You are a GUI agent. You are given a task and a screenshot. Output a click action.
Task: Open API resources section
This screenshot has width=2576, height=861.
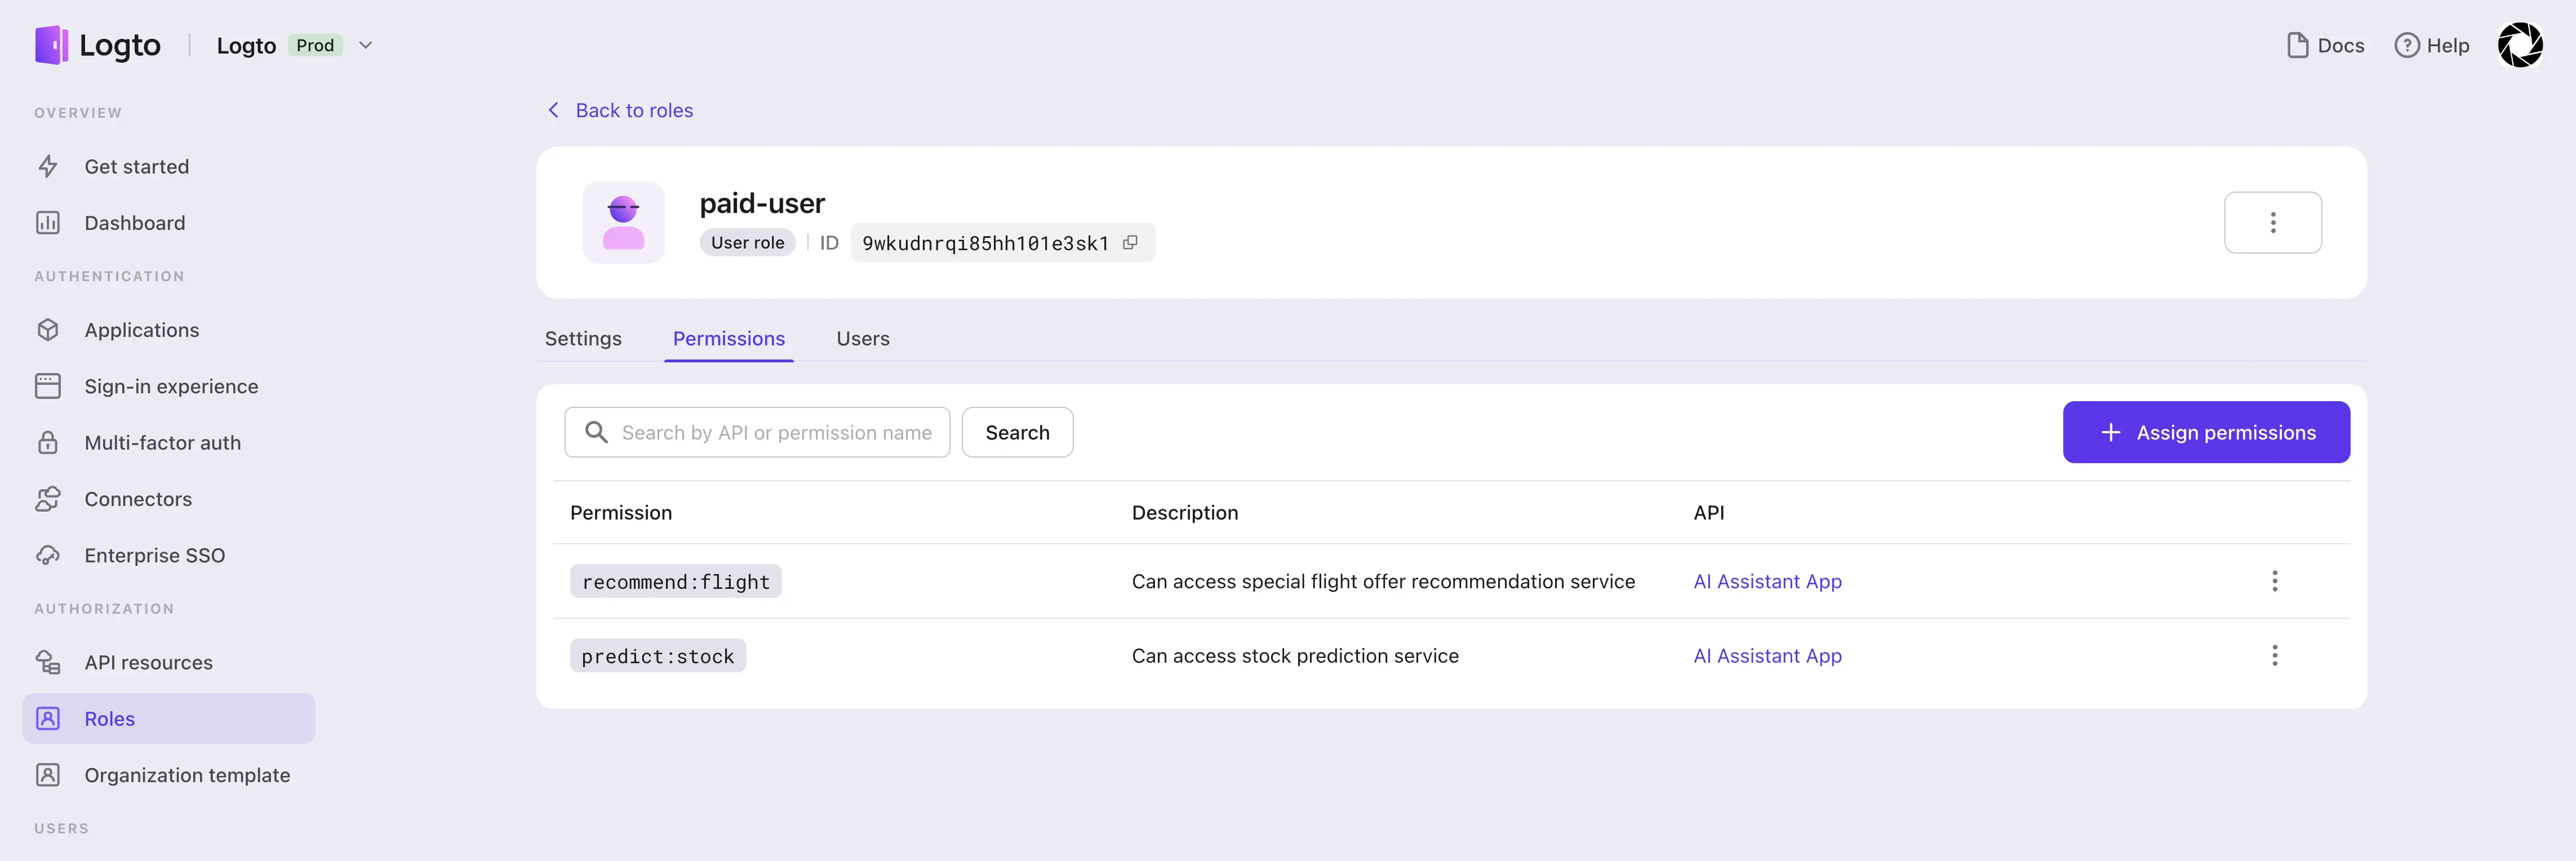pyautogui.click(x=147, y=662)
